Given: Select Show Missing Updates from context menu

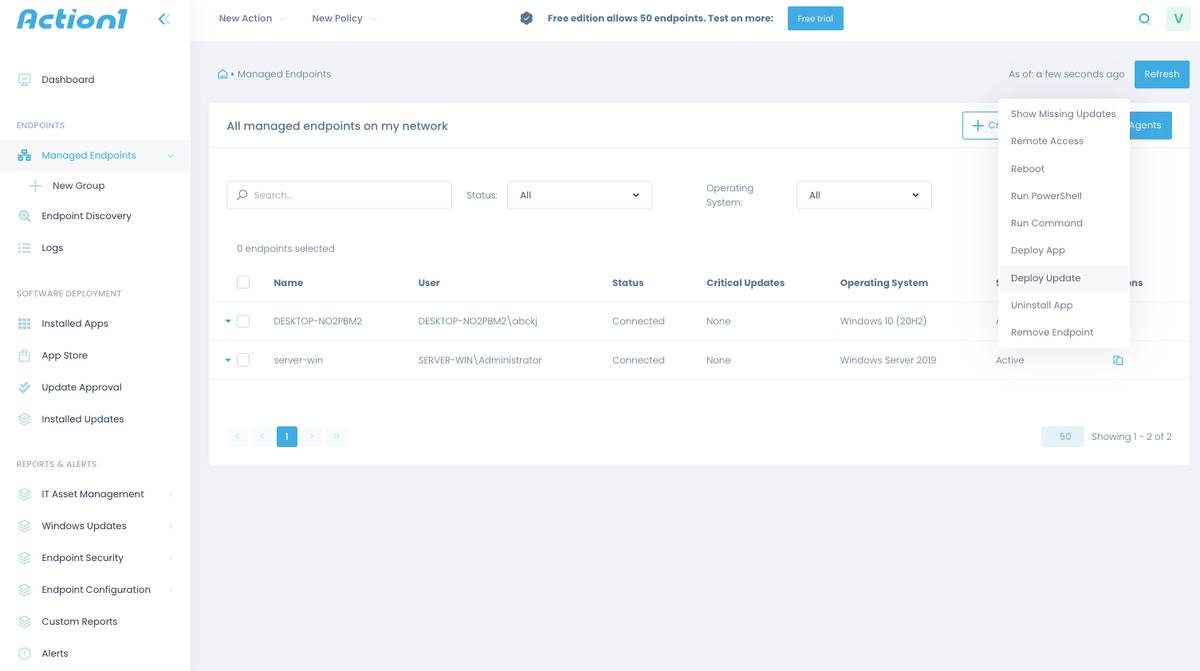Looking at the screenshot, I should [1063, 114].
